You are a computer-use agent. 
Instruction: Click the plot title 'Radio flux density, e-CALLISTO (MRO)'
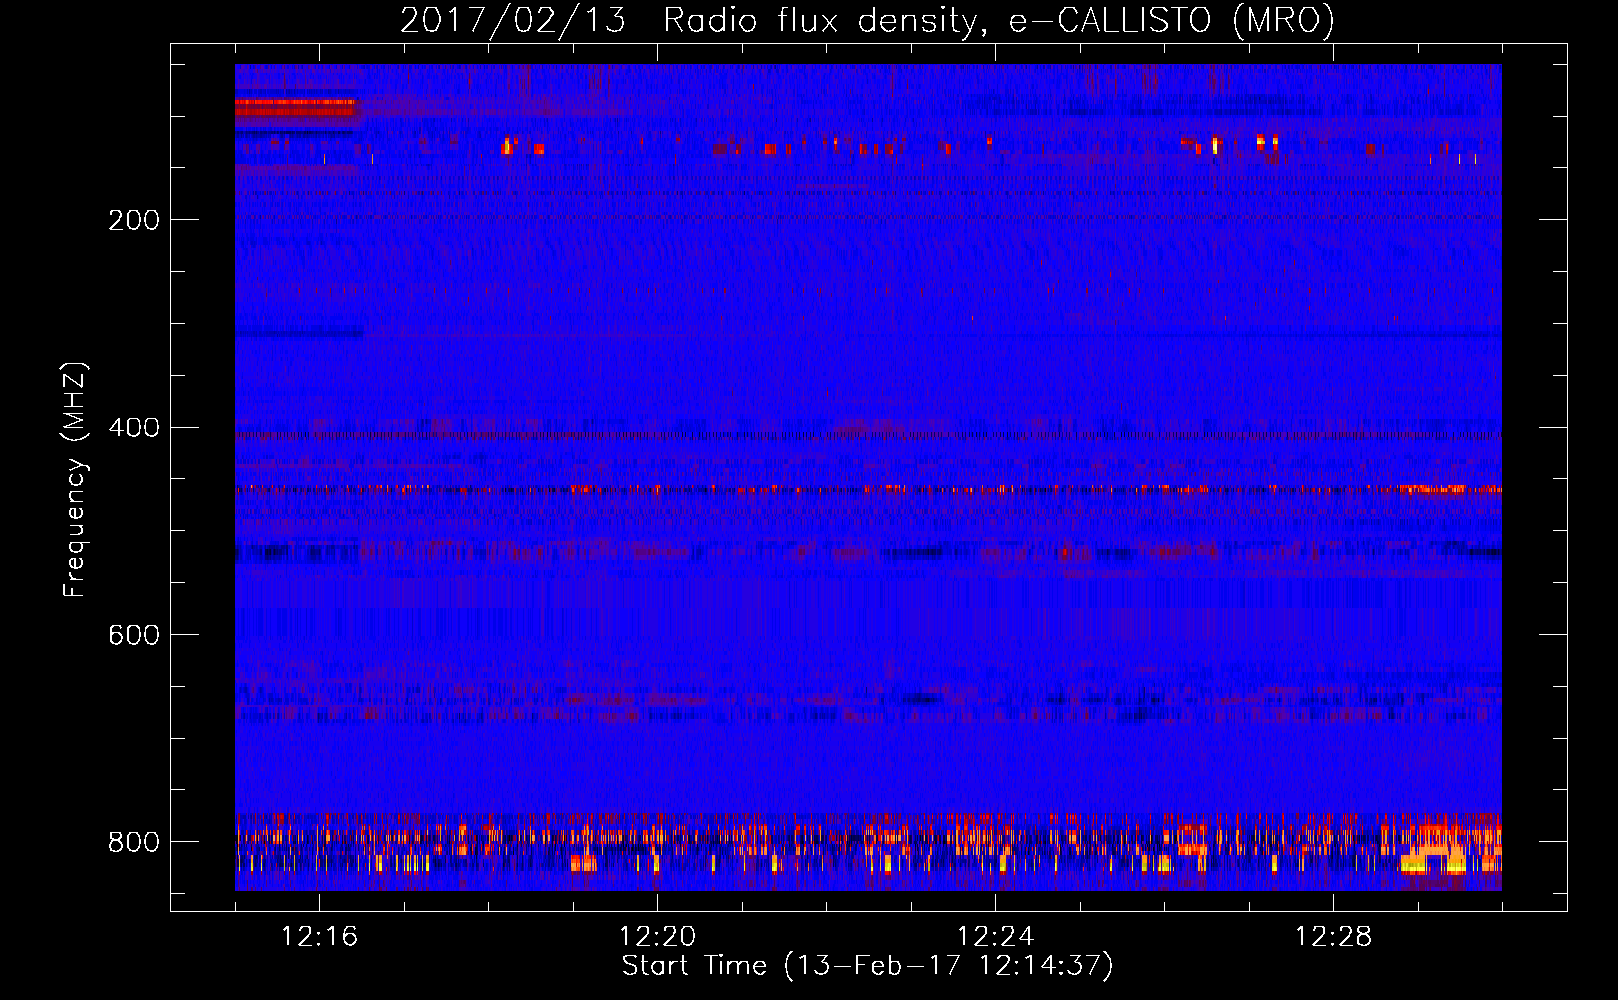tap(999, 20)
